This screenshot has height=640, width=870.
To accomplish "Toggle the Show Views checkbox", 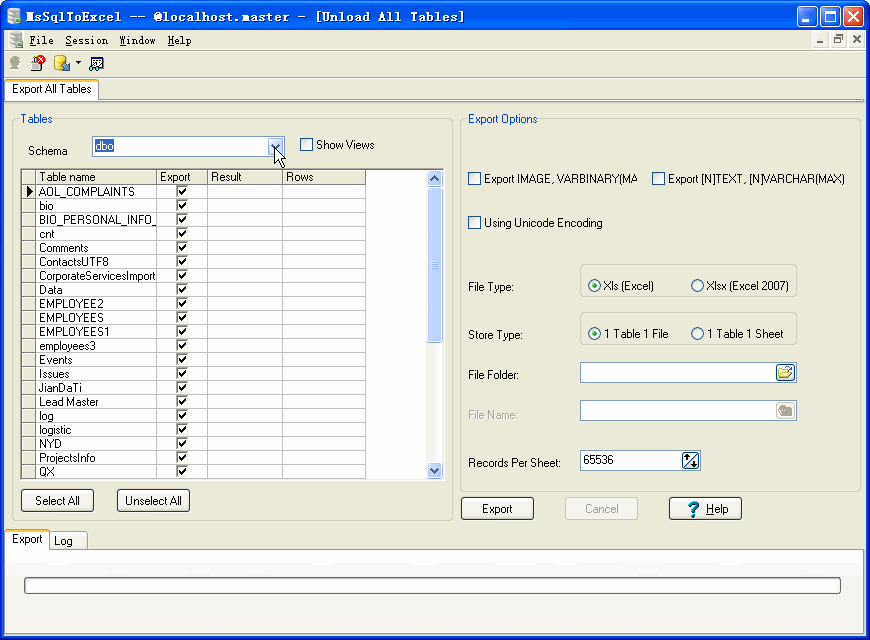I will click(306, 145).
